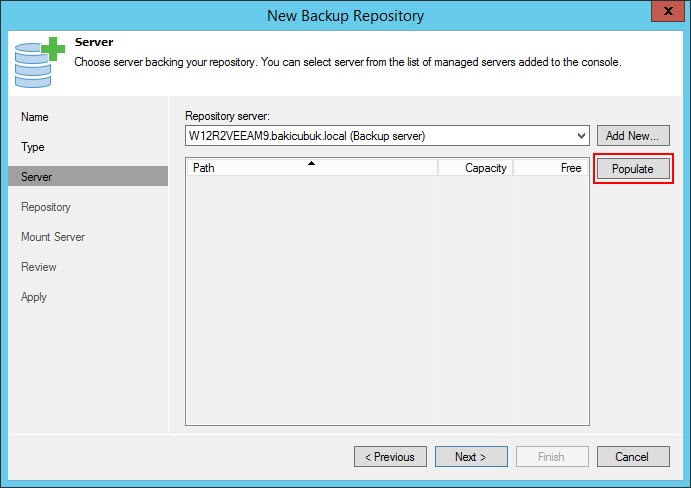Sort list by Free column header
Viewport: 691px width, 488px height.
click(551, 168)
